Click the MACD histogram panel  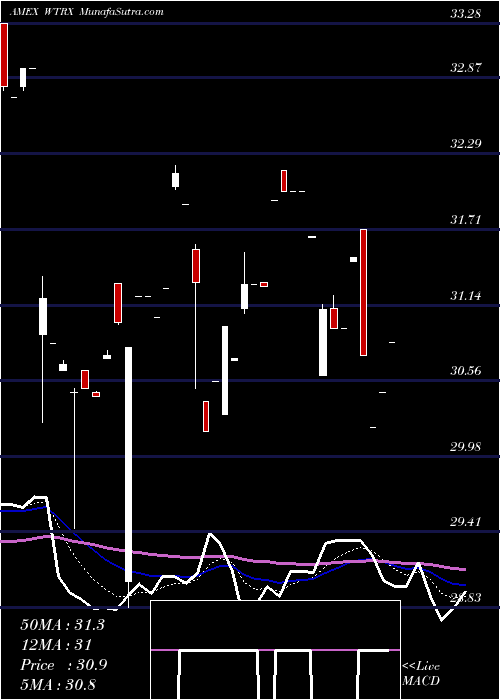point(275,650)
